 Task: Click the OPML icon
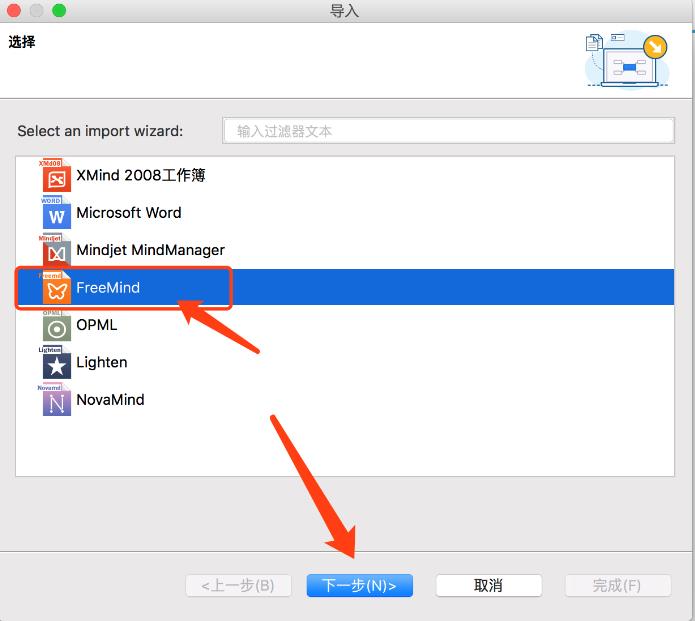[56, 326]
